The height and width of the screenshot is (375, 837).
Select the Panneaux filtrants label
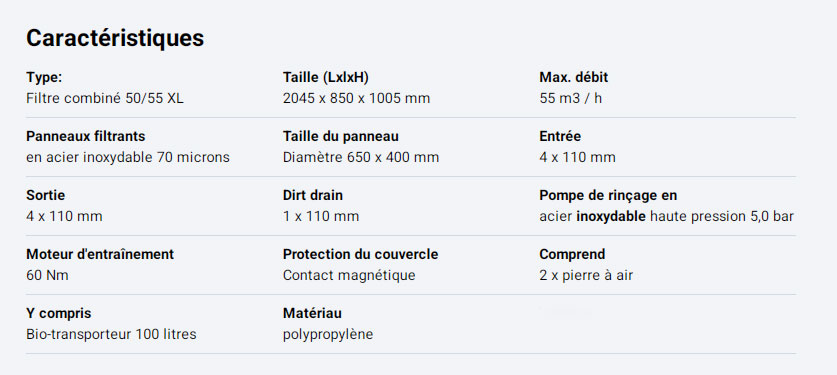(x=85, y=137)
